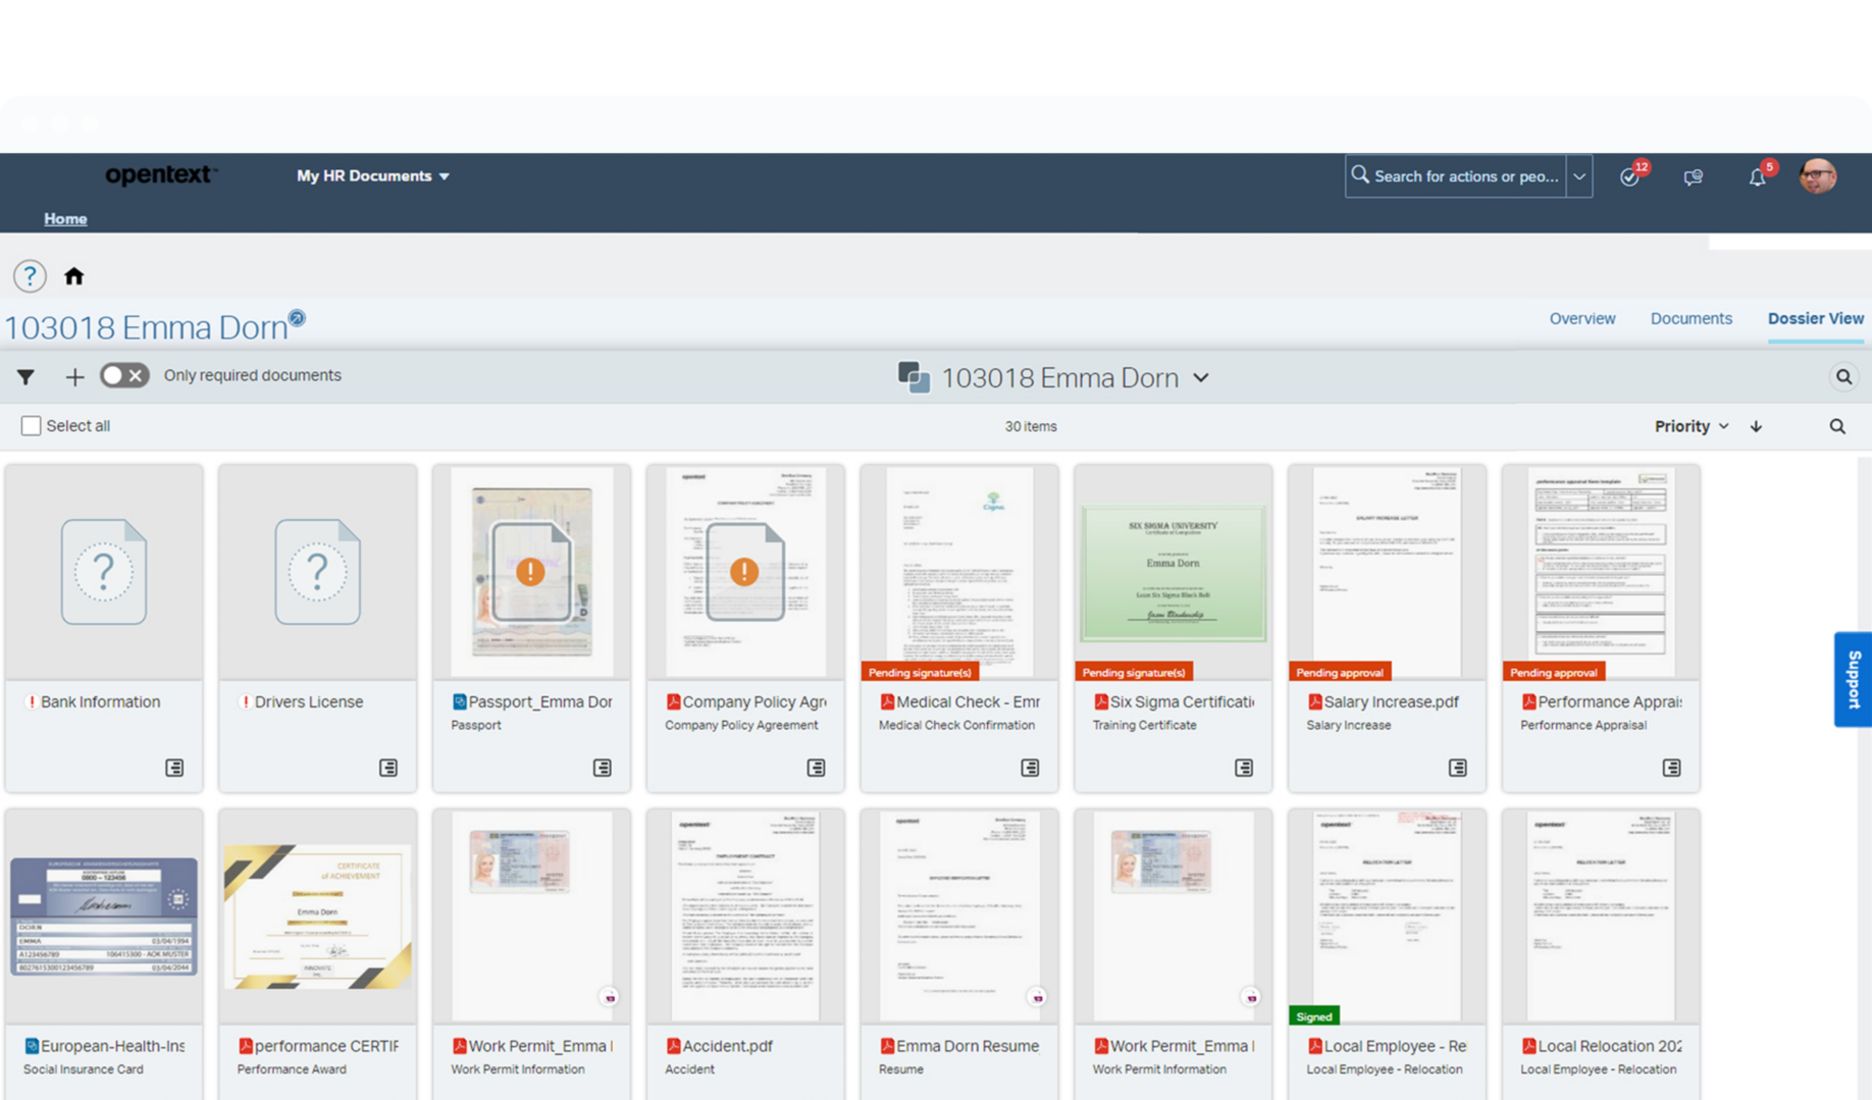Viewport: 1872px width, 1100px height.
Task: Click the home house icon
Action: (x=74, y=277)
